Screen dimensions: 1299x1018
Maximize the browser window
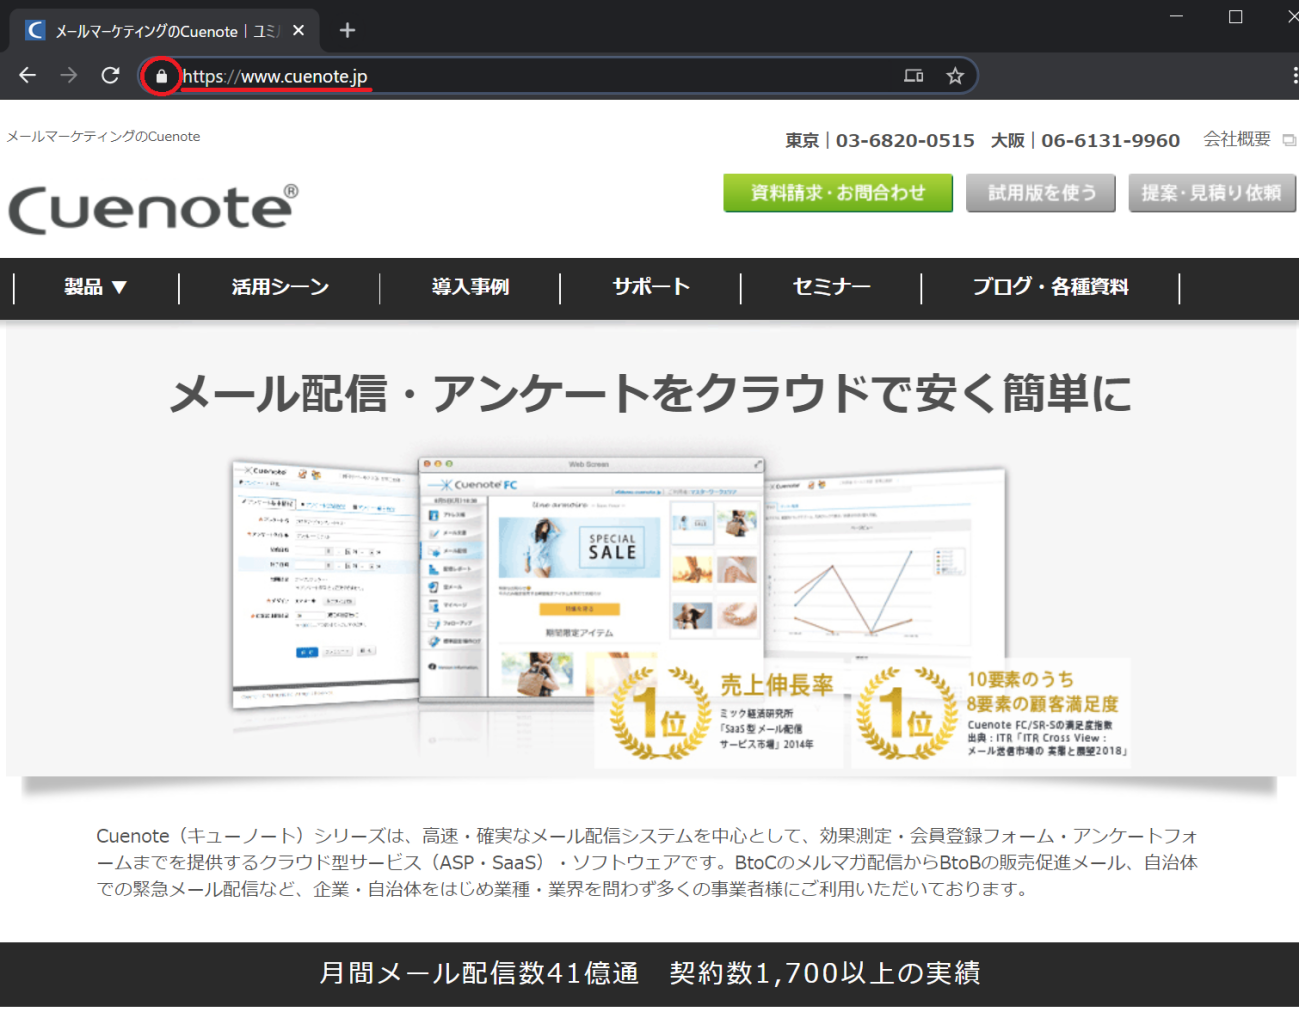tap(1236, 17)
